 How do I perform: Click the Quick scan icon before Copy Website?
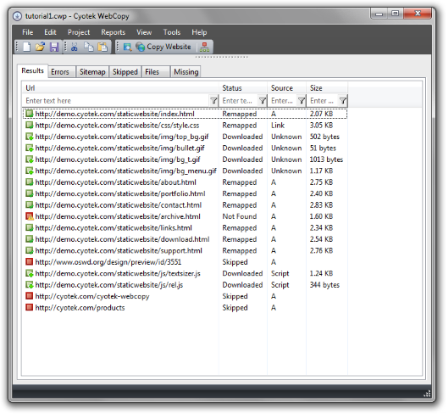127,47
